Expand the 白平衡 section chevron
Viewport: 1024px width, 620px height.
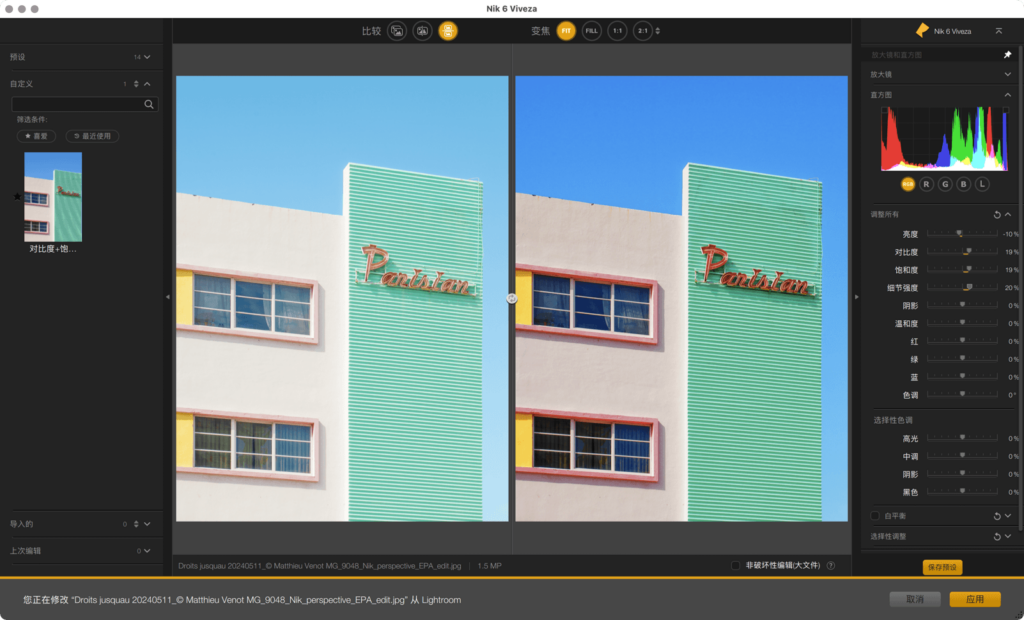[1008, 516]
